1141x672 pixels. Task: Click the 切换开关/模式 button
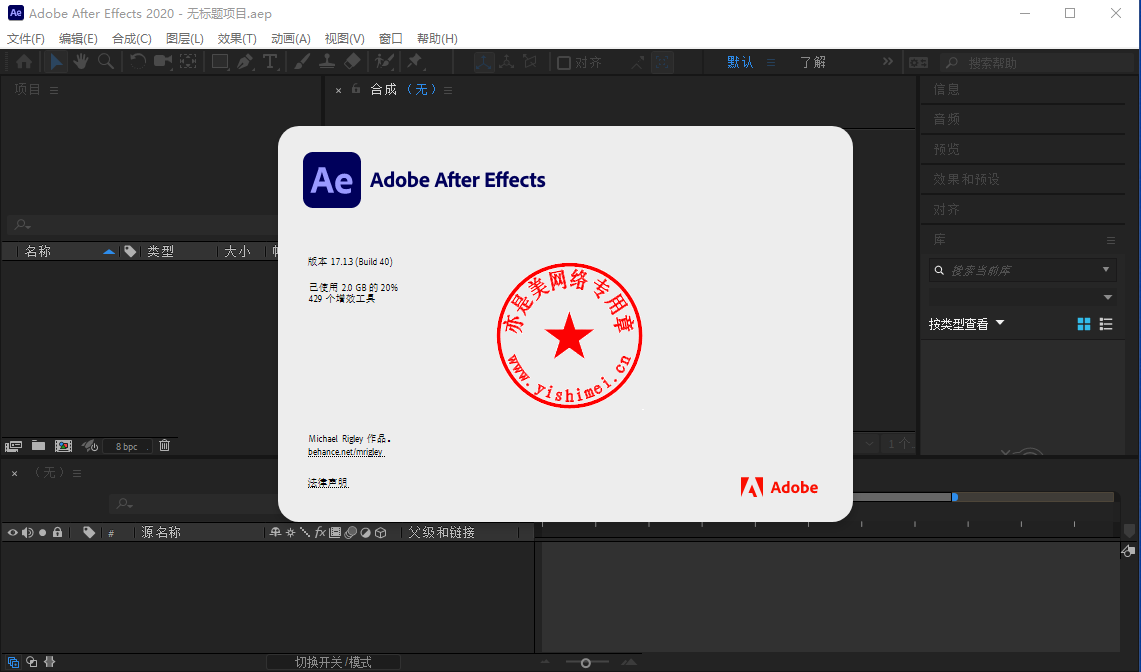point(333,662)
